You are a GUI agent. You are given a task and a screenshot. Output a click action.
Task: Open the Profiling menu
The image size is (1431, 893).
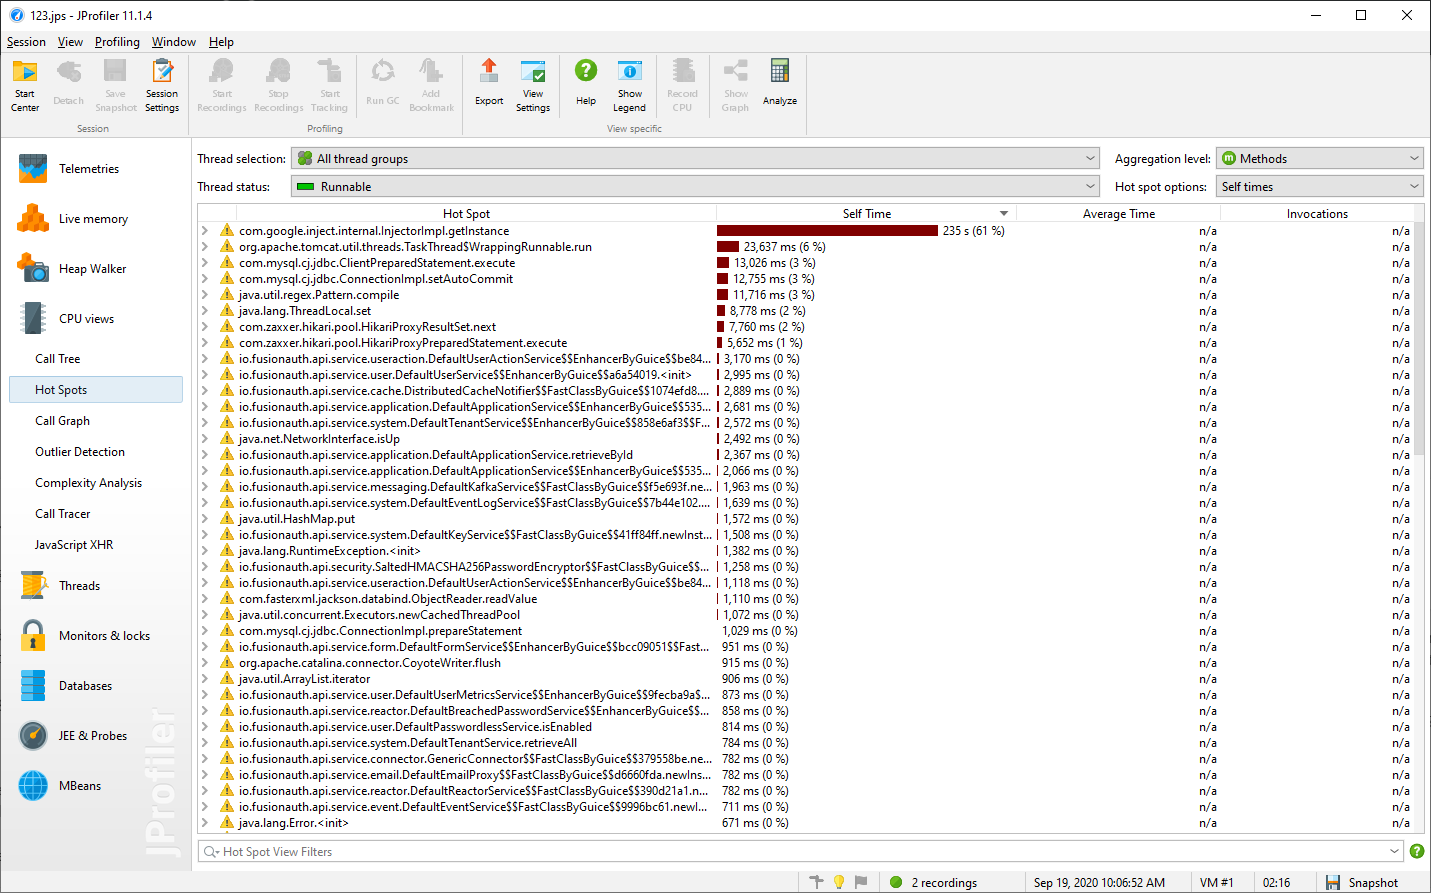117,42
